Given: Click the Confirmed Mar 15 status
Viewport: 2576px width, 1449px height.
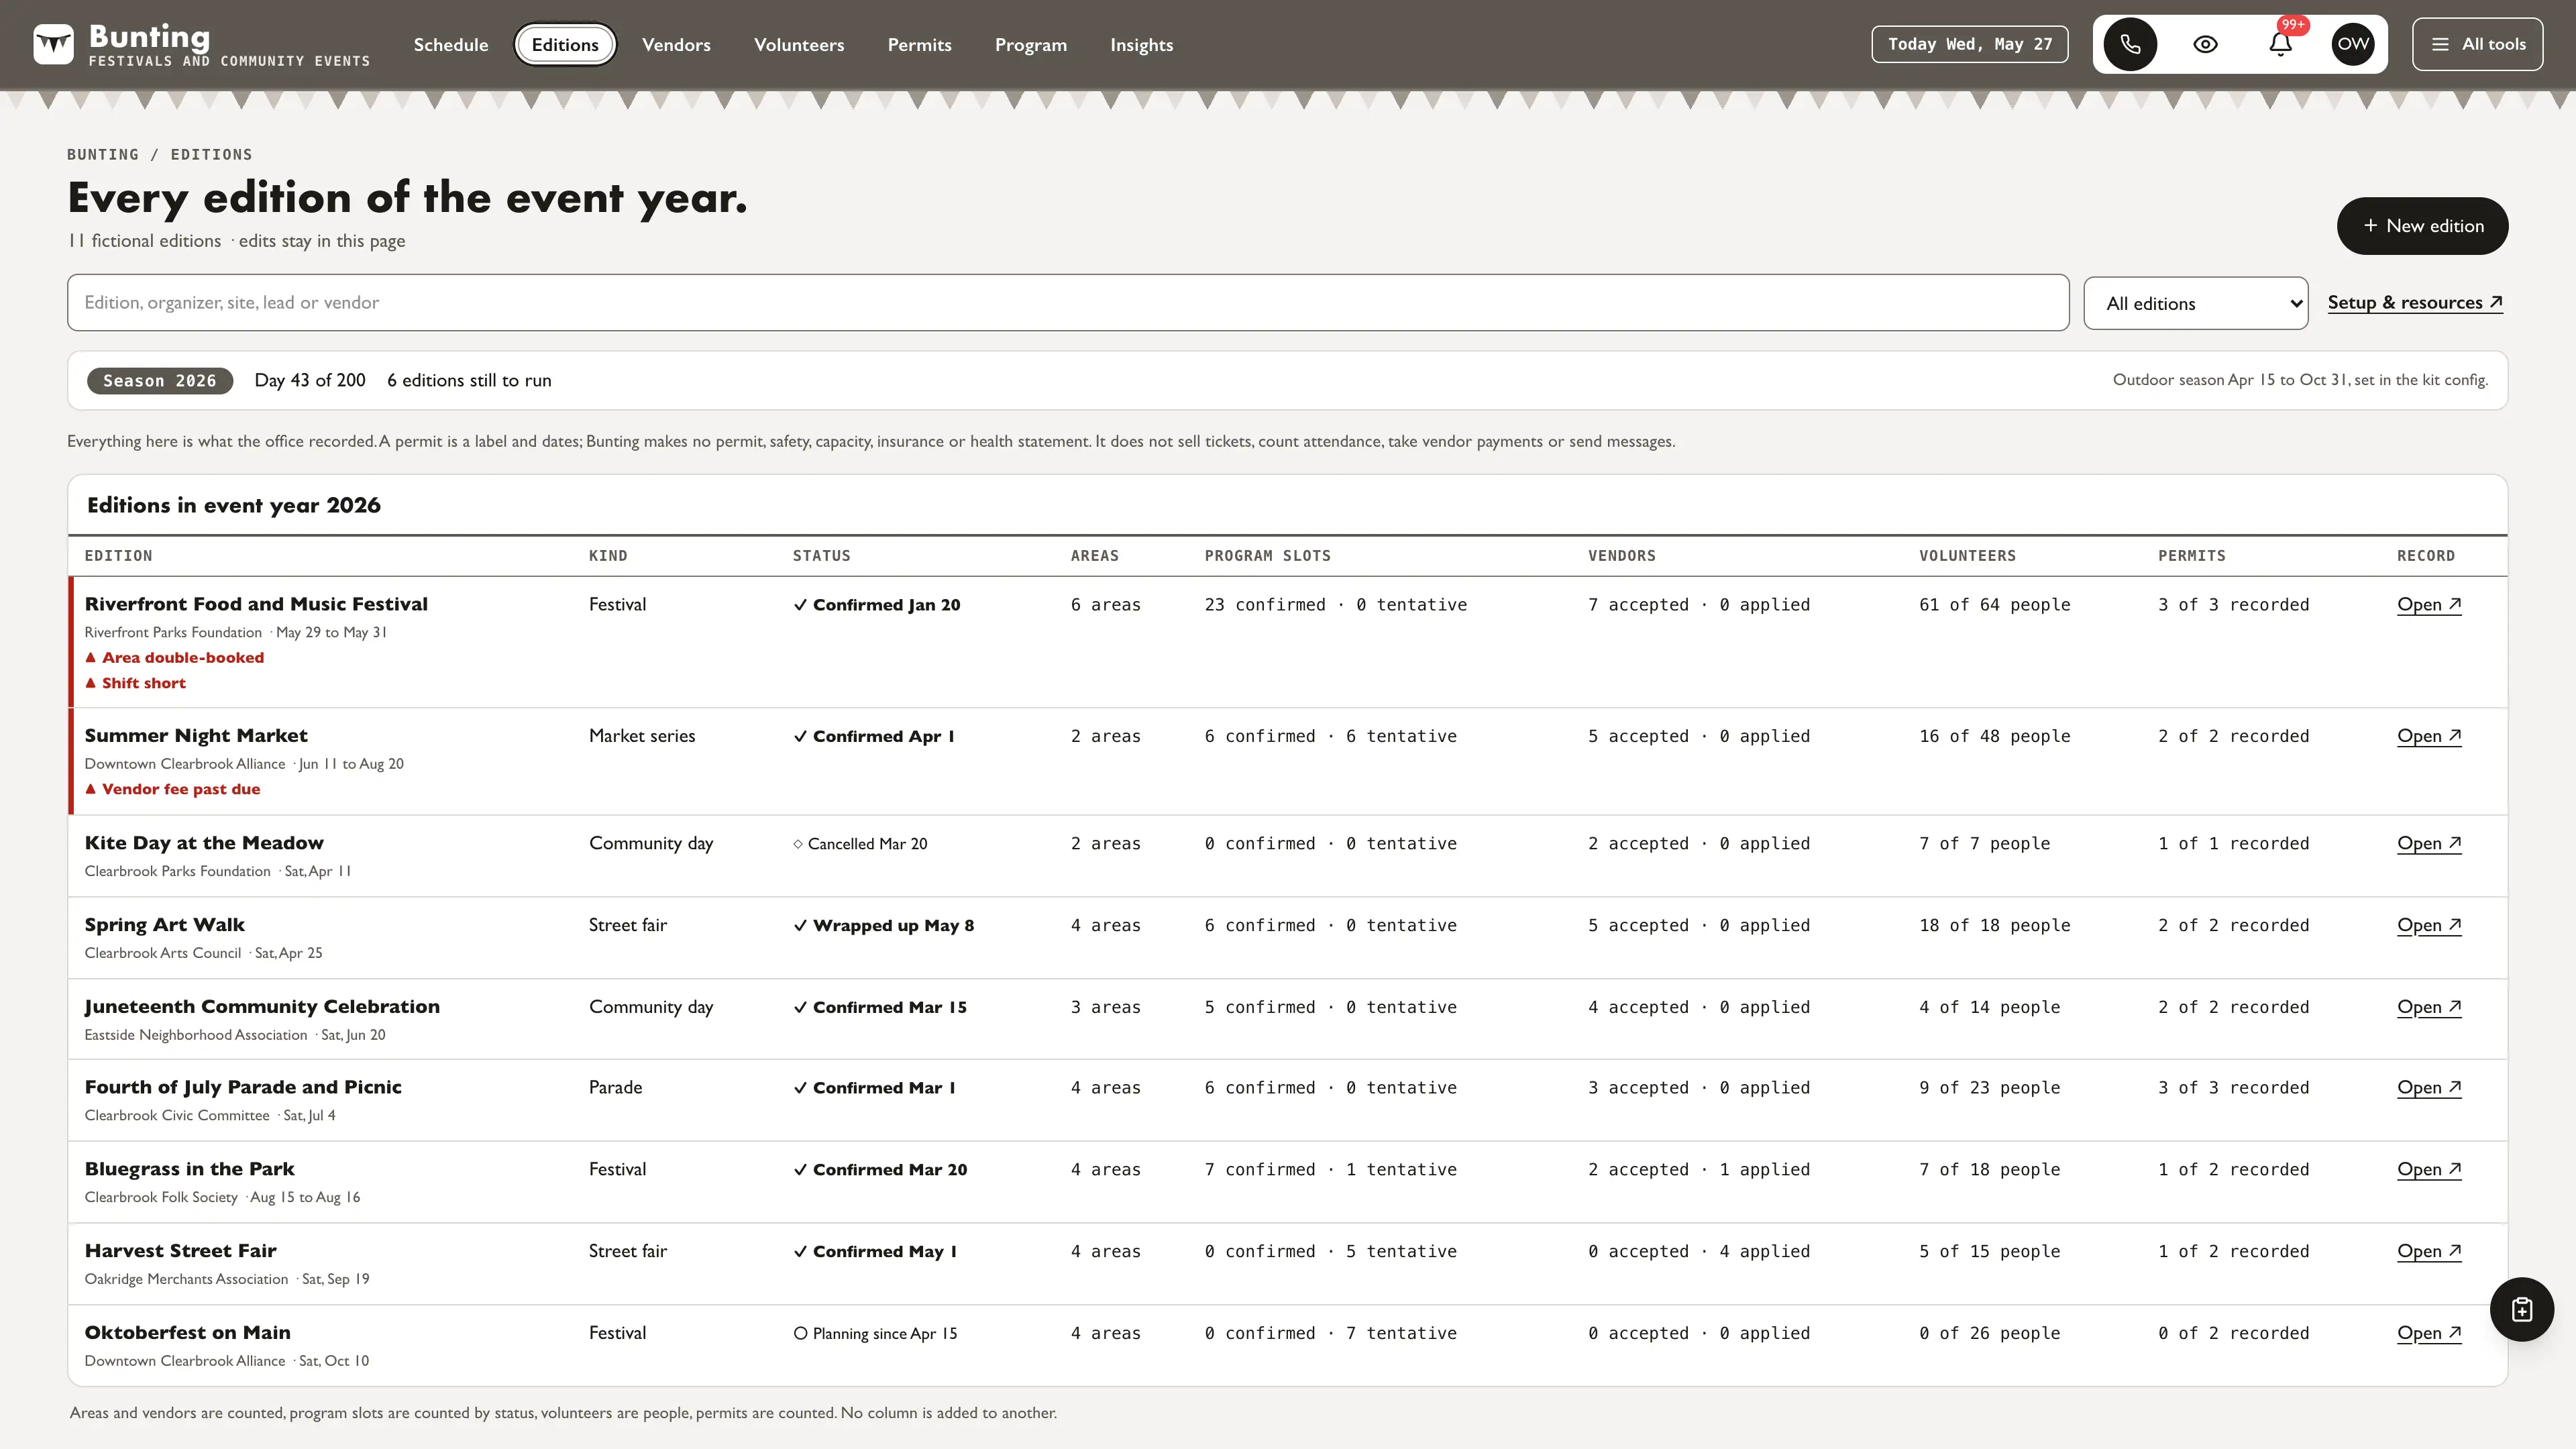Looking at the screenshot, I should [x=880, y=1008].
